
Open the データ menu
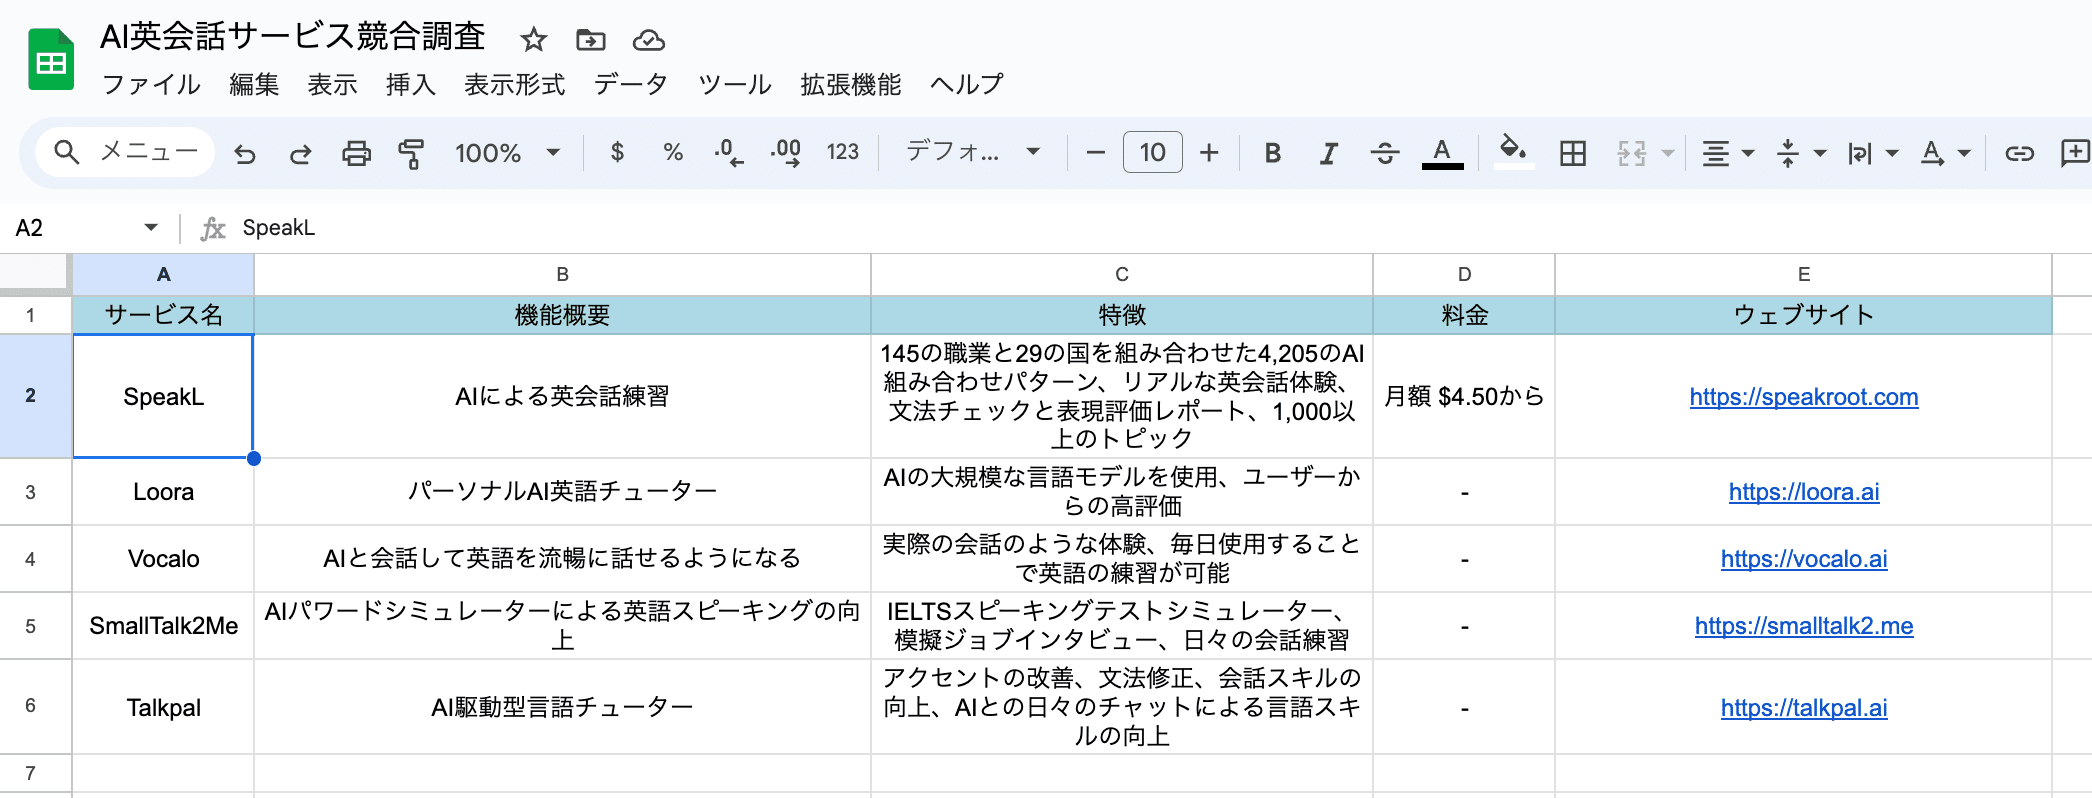(x=630, y=85)
